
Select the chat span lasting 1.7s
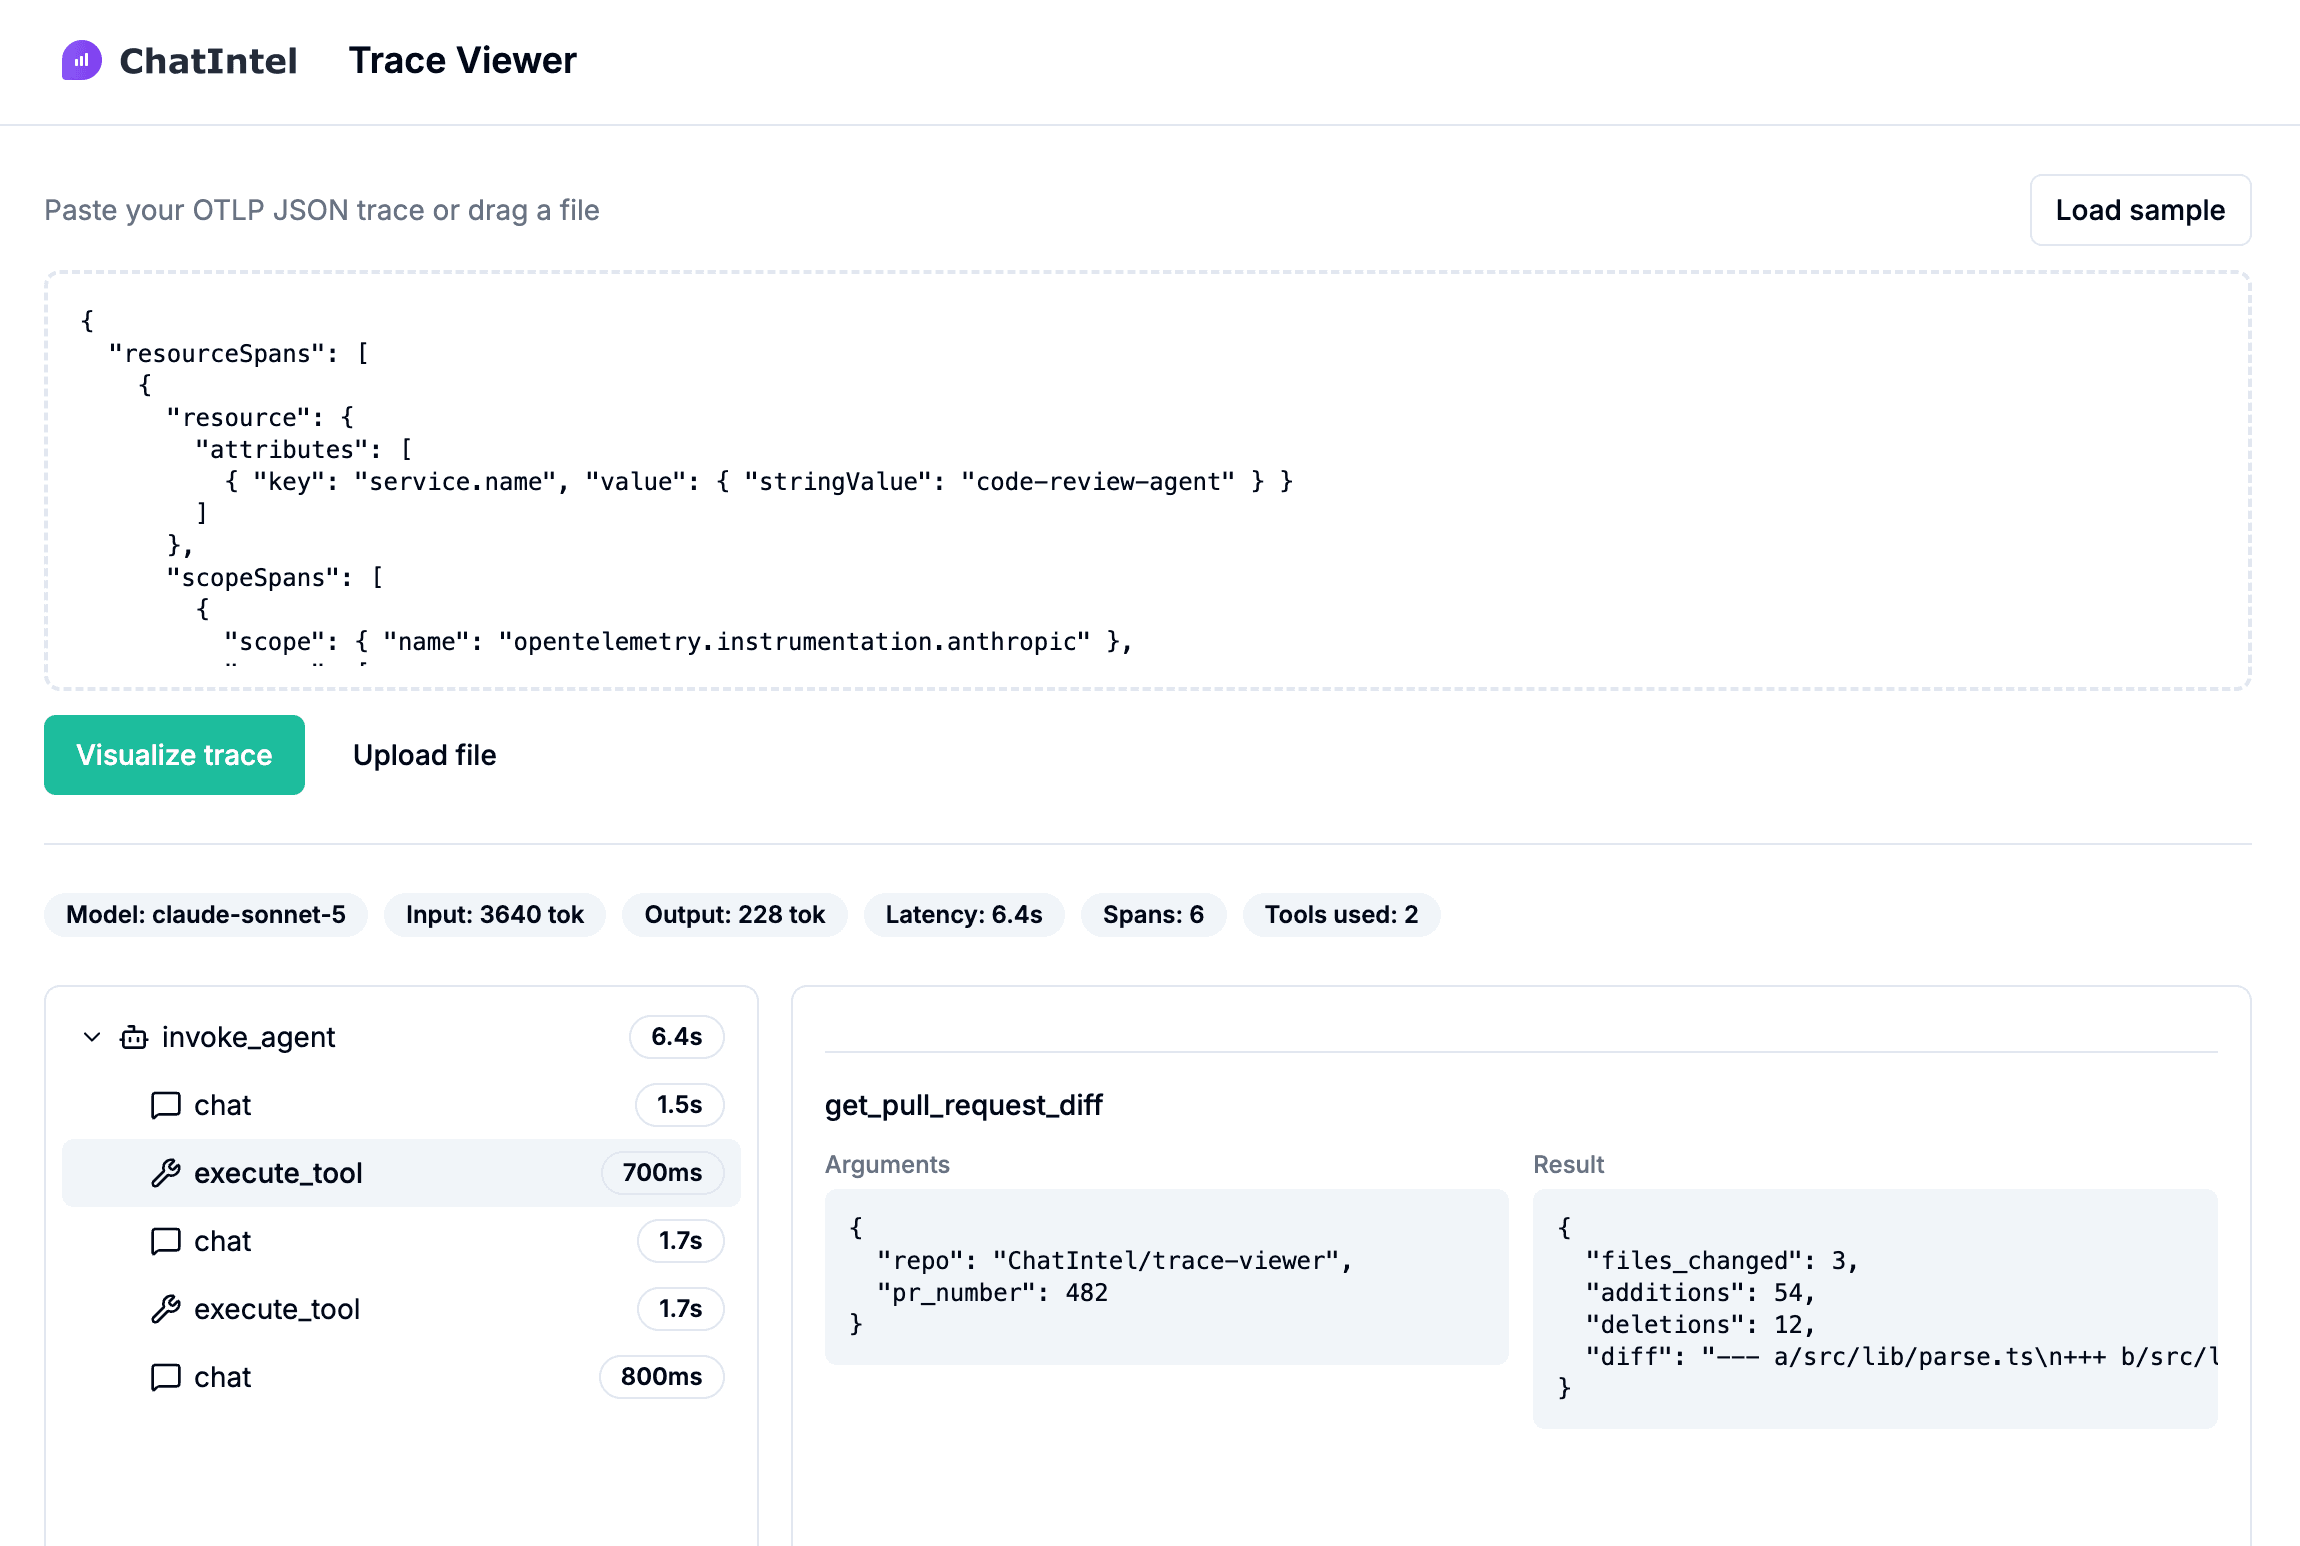coord(401,1241)
